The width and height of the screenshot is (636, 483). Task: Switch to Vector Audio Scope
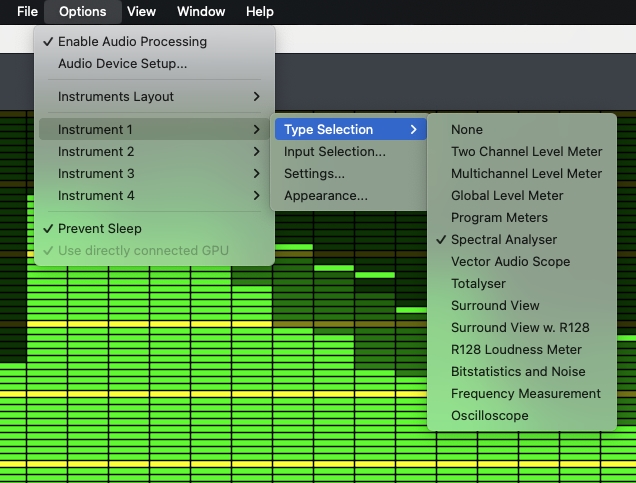coord(522,262)
